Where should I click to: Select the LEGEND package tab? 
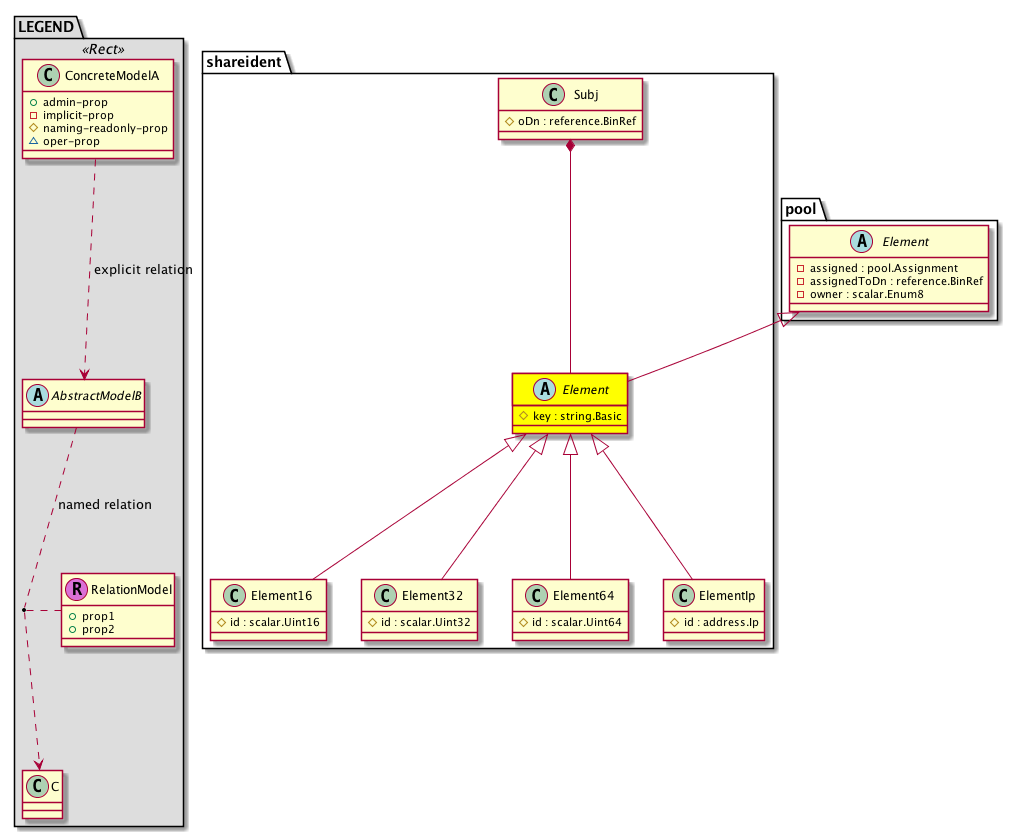point(45,27)
